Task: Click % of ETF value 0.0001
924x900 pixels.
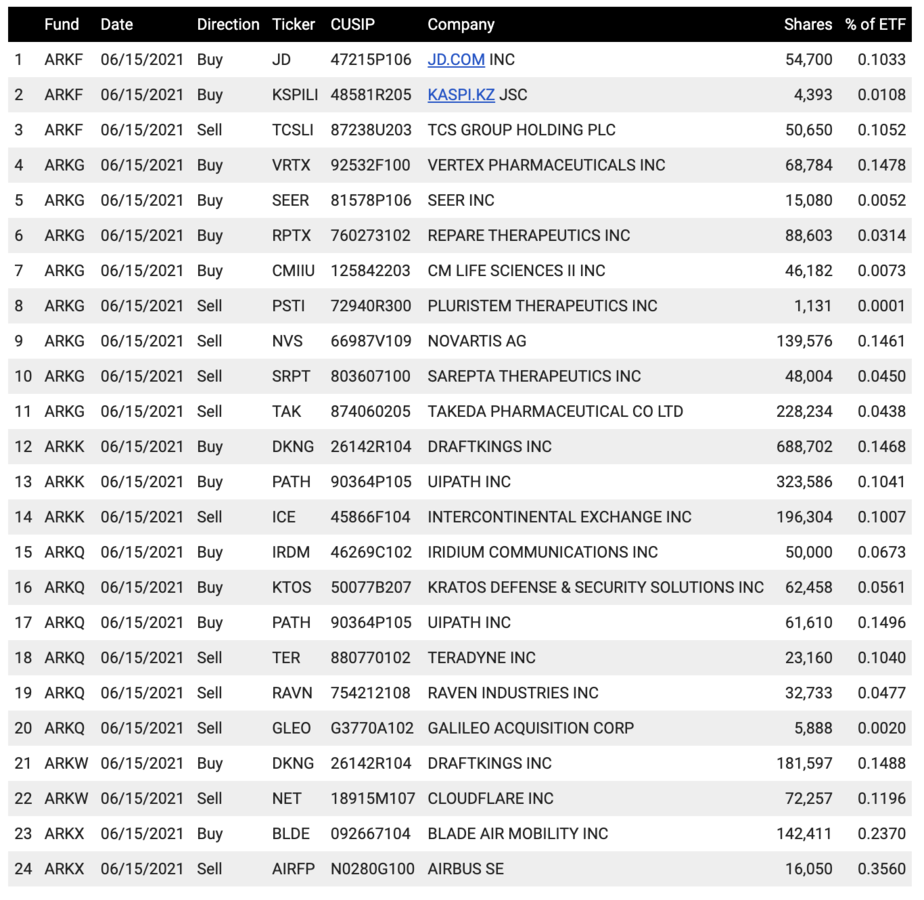Action: coord(882,306)
